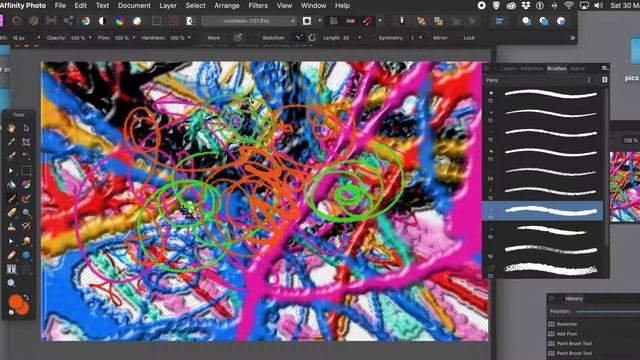Open the Arrange menu

coord(227,6)
